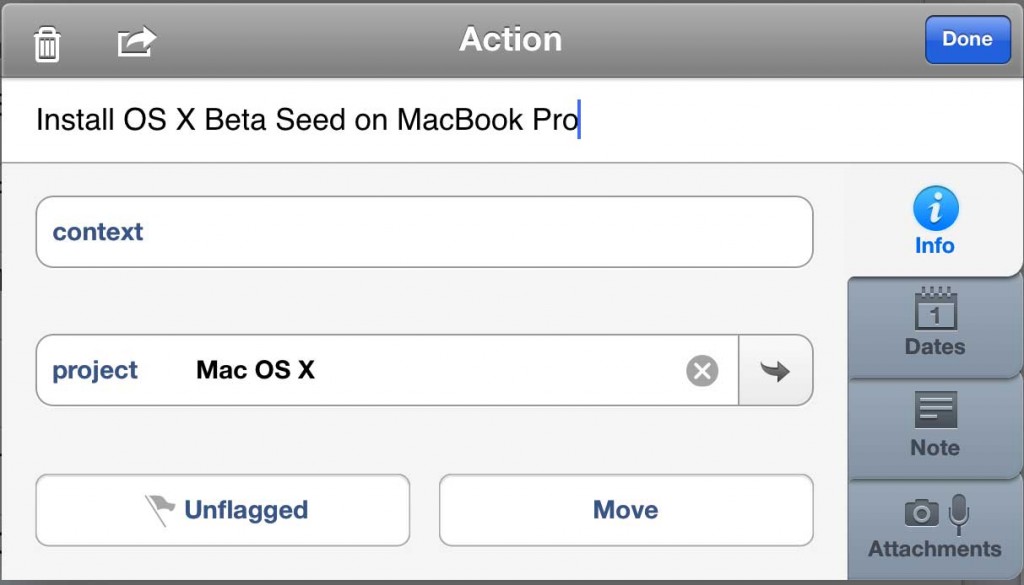Tap the blue Done button
1024x585 pixels.
pyautogui.click(x=967, y=39)
